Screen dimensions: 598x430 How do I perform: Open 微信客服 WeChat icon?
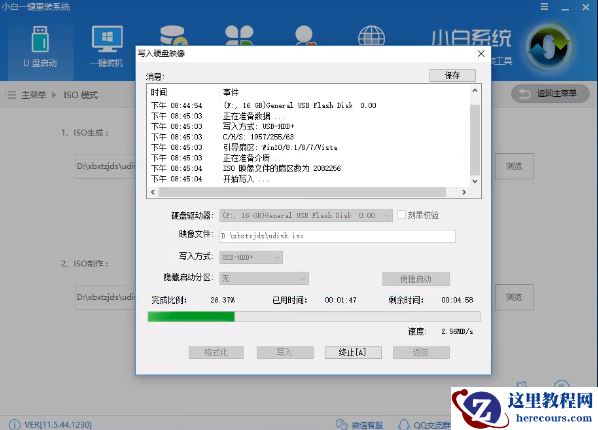point(341,425)
